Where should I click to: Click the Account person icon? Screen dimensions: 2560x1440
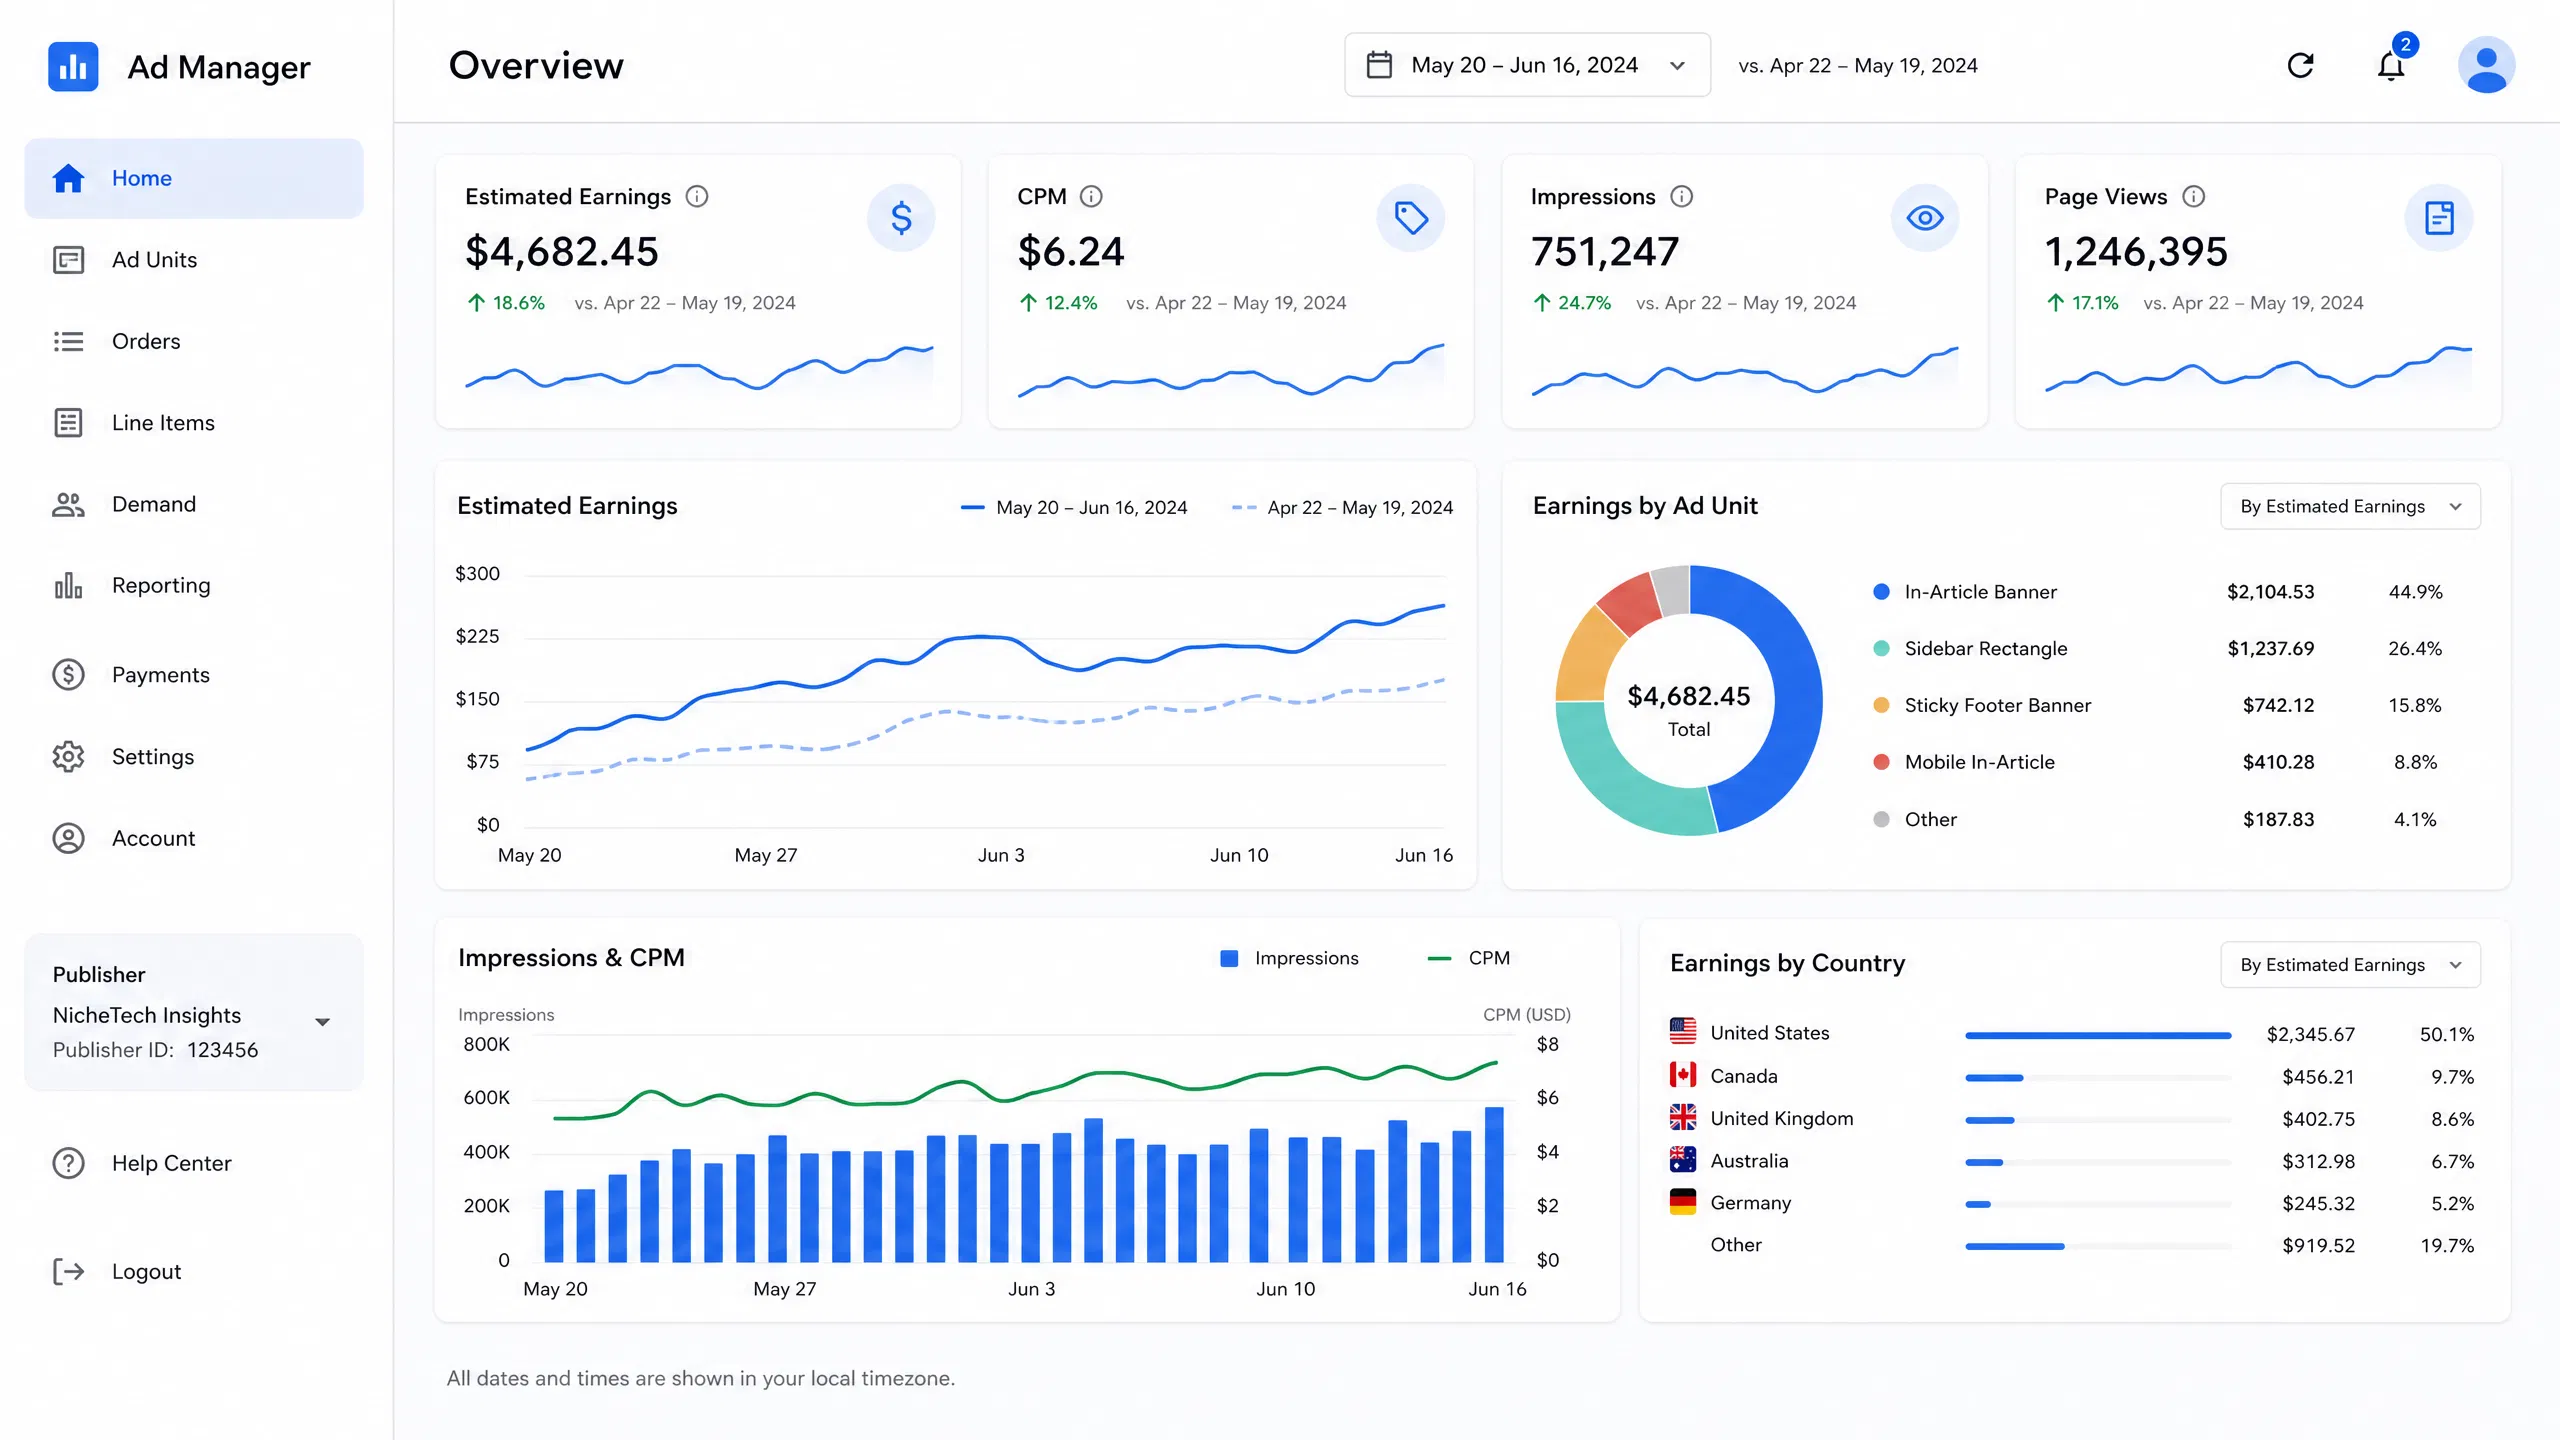coord(68,838)
